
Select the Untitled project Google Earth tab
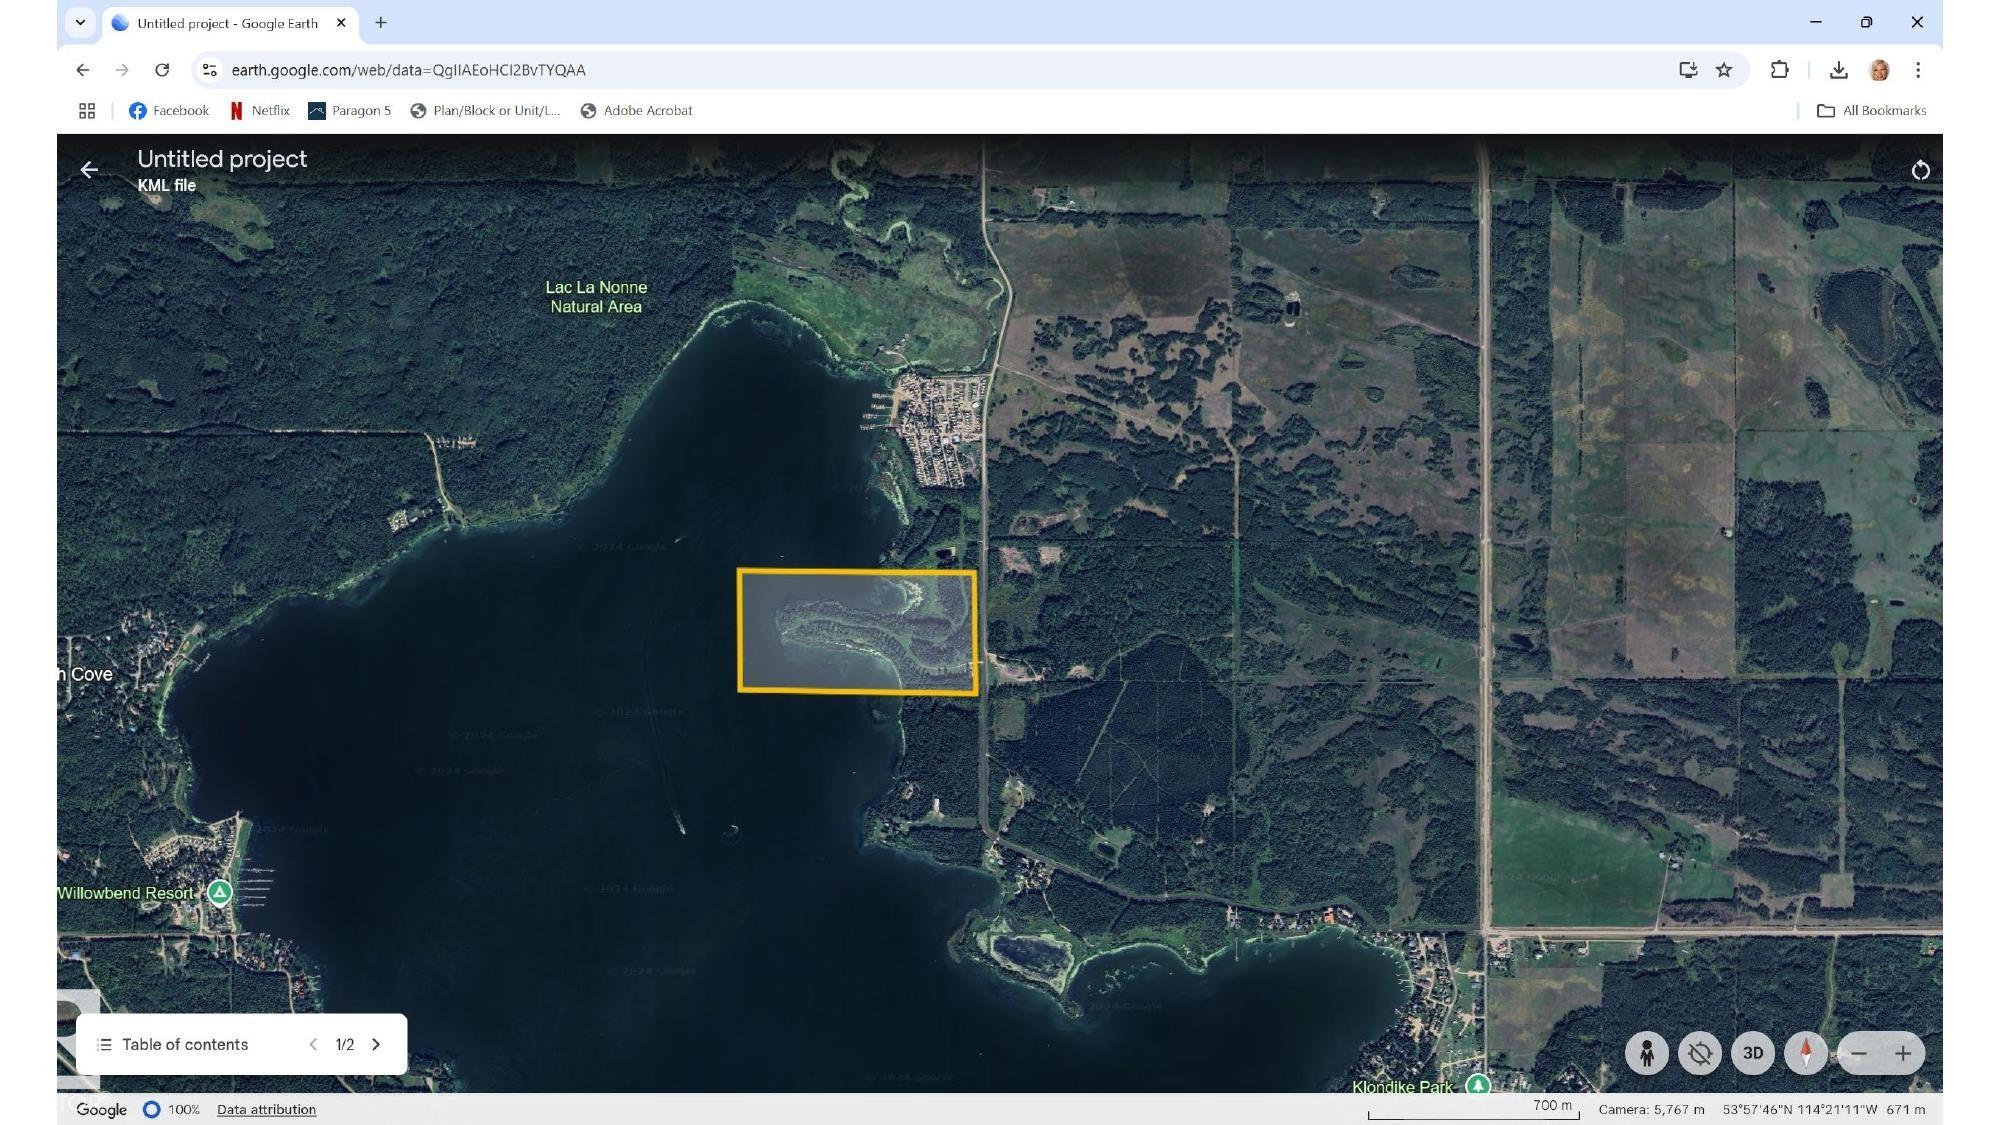tap(226, 22)
